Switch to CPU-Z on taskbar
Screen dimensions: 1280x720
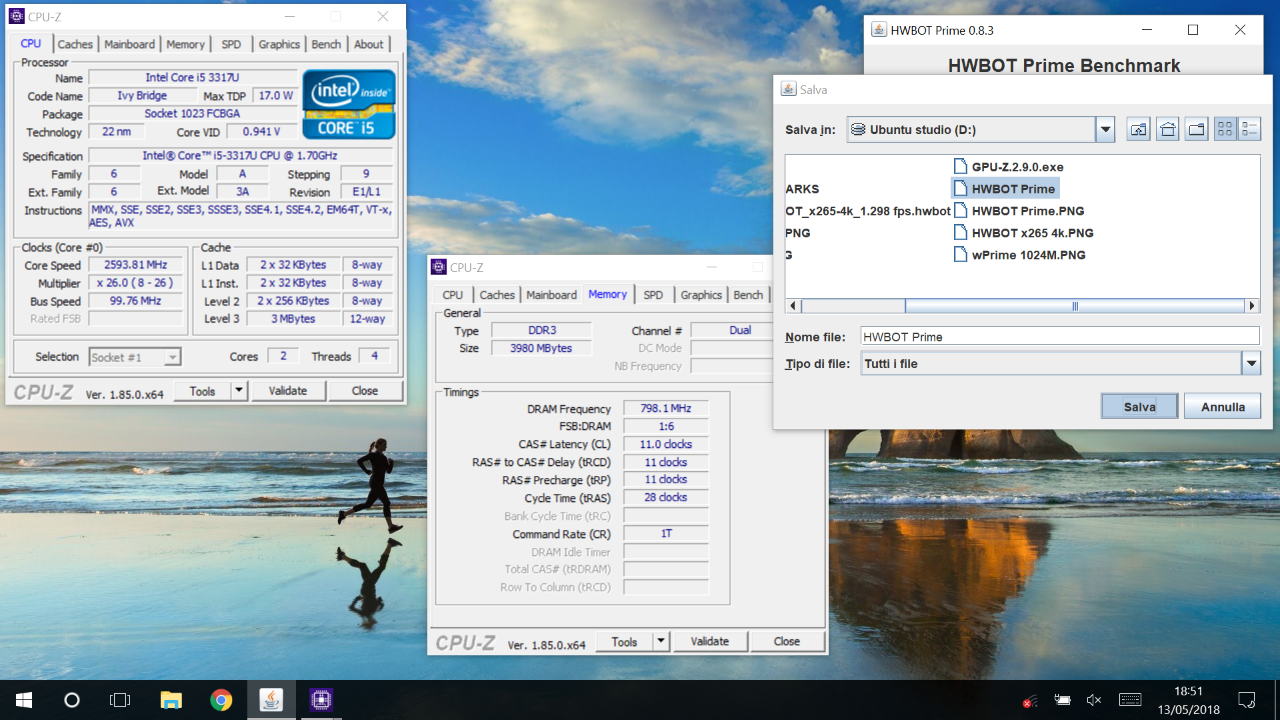pos(321,700)
